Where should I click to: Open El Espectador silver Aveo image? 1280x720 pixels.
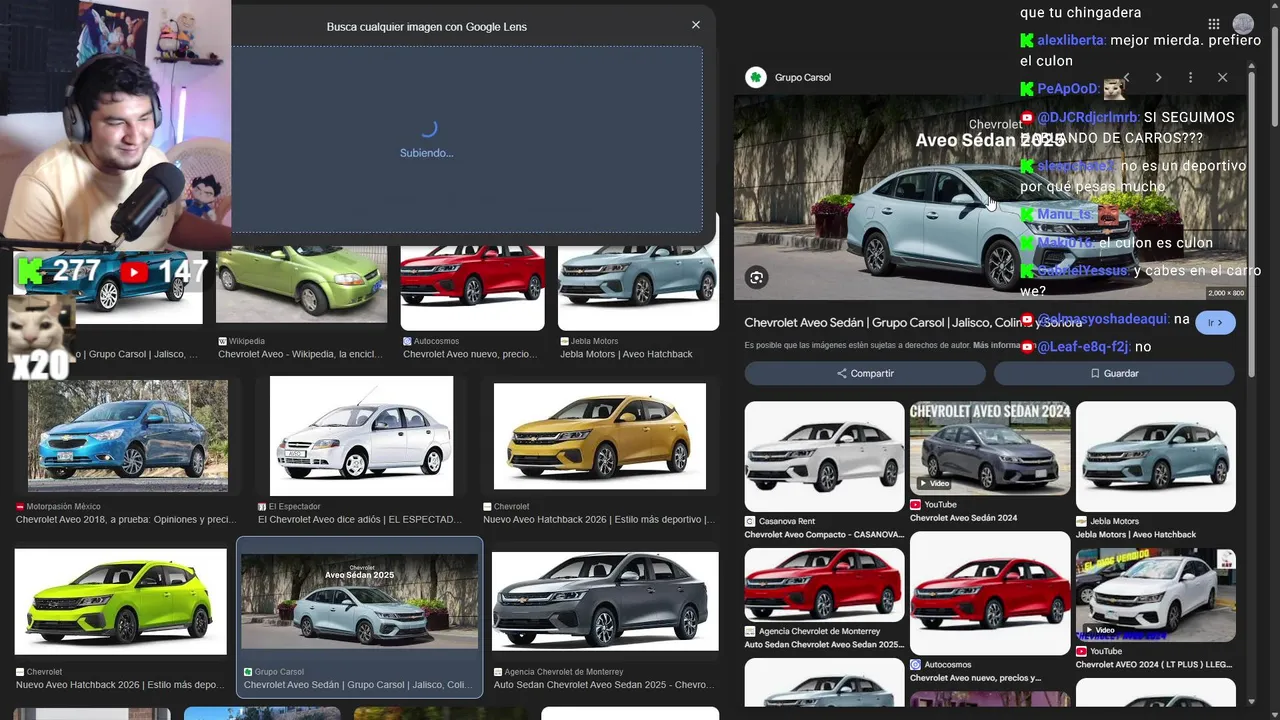point(362,436)
